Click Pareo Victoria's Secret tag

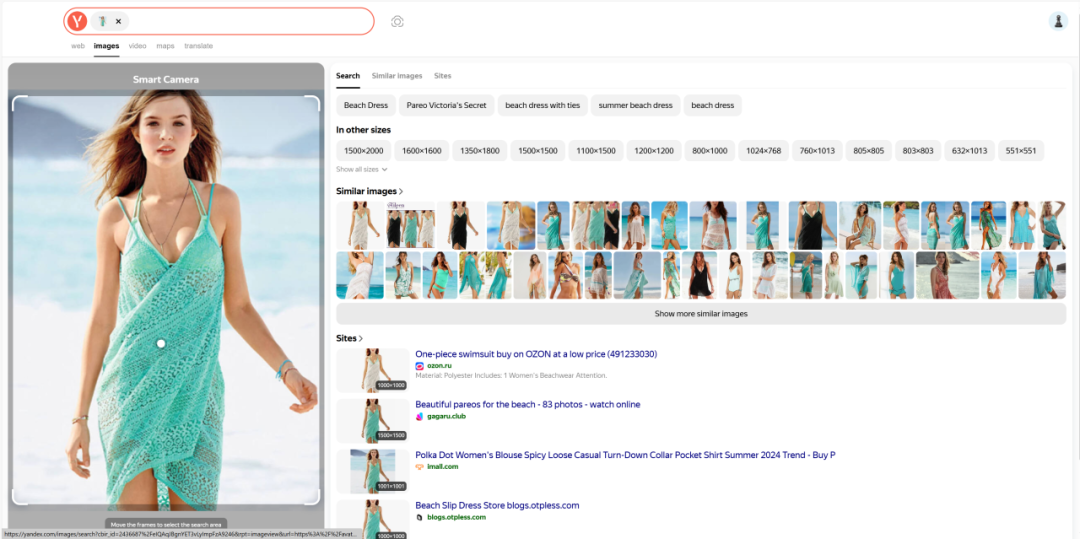[446, 105]
